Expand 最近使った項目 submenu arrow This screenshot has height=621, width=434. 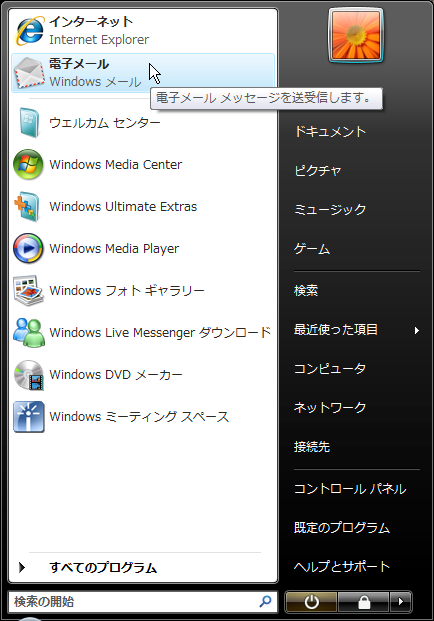[x=416, y=330]
